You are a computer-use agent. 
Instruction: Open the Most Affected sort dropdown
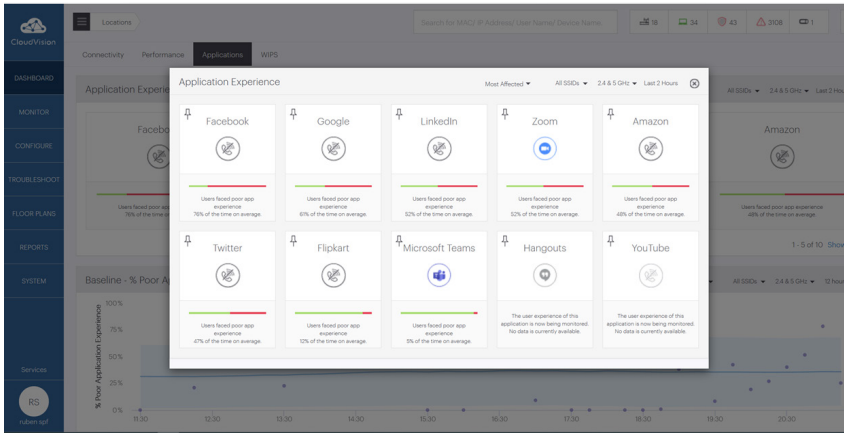pos(507,84)
